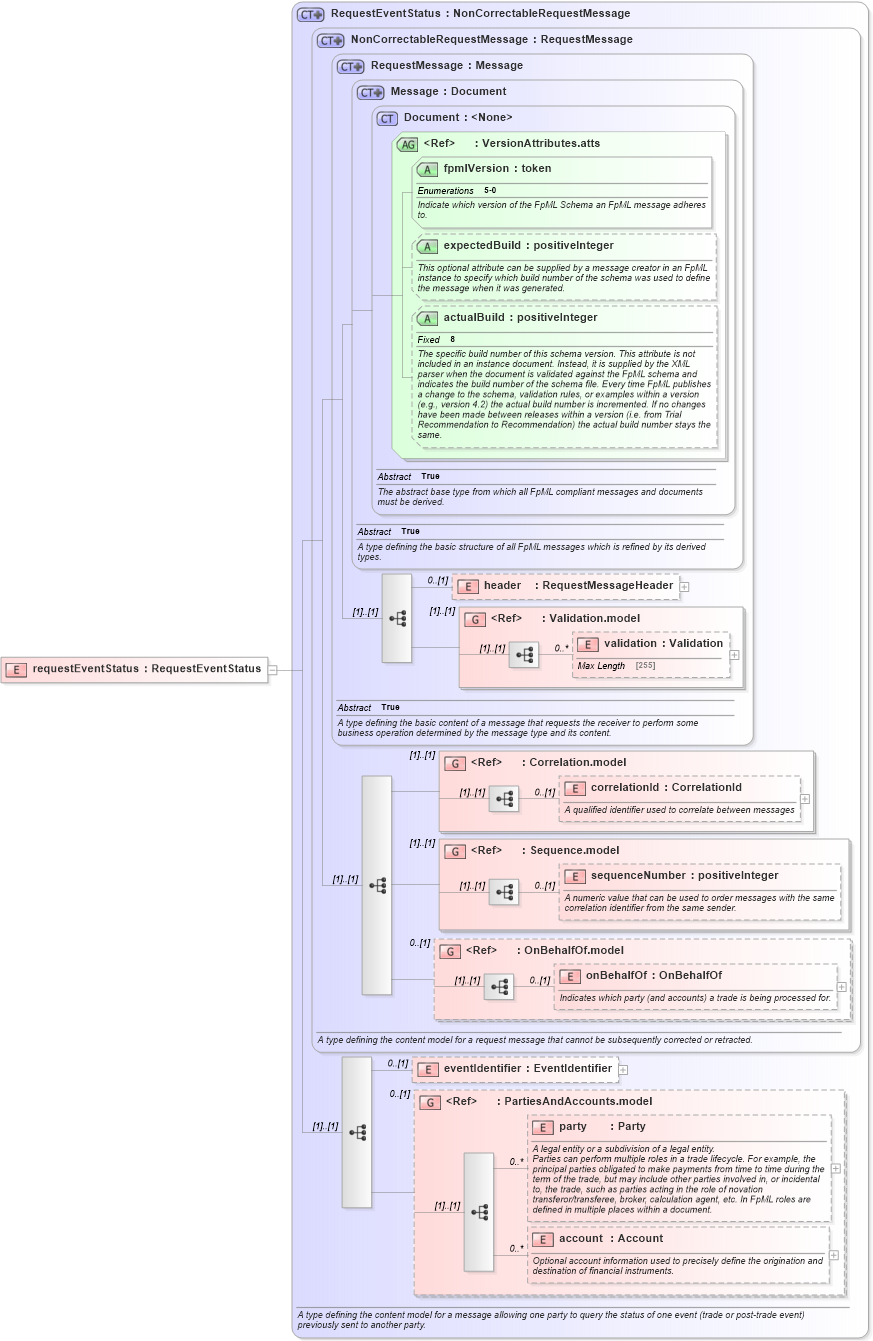873x1341 pixels.
Task: Click the AG icon for VersionAttributes.atts
Action: (x=407, y=144)
